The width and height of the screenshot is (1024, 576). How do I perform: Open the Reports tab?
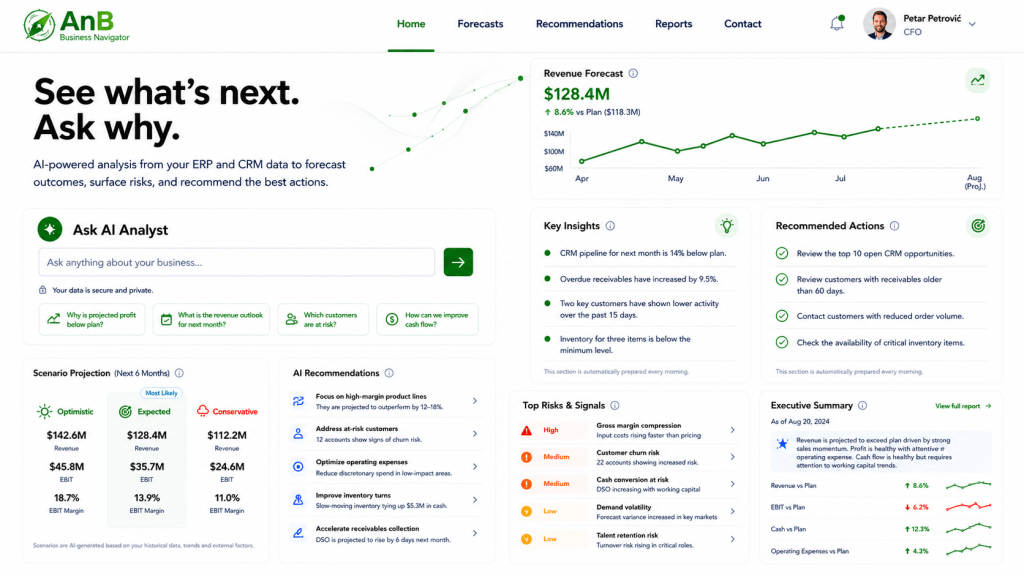pyautogui.click(x=673, y=24)
